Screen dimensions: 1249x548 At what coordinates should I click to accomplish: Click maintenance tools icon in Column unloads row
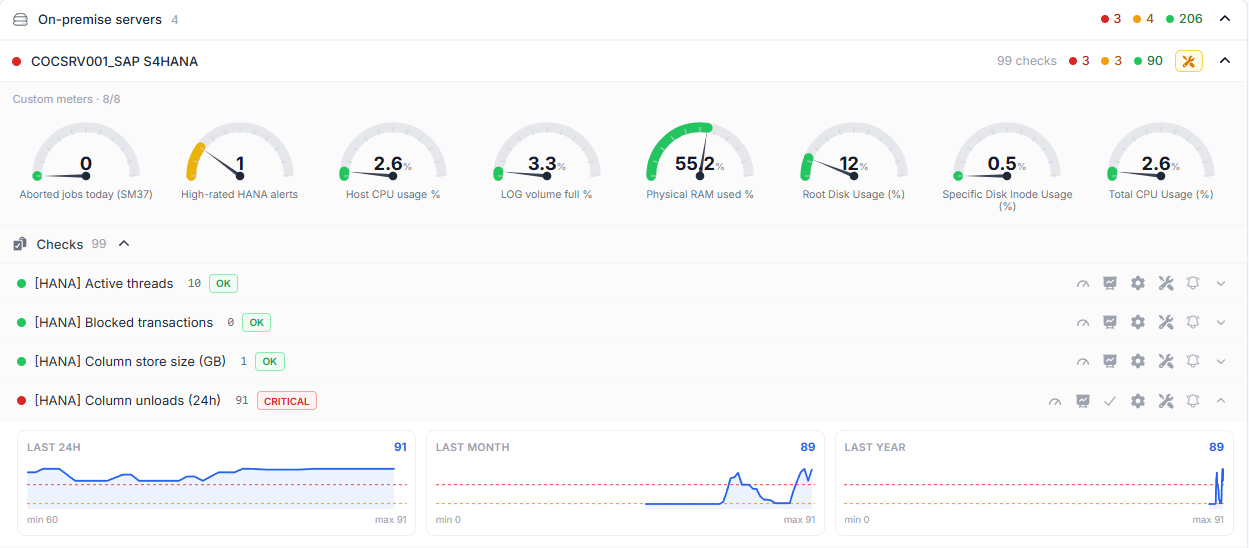pos(1165,401)
